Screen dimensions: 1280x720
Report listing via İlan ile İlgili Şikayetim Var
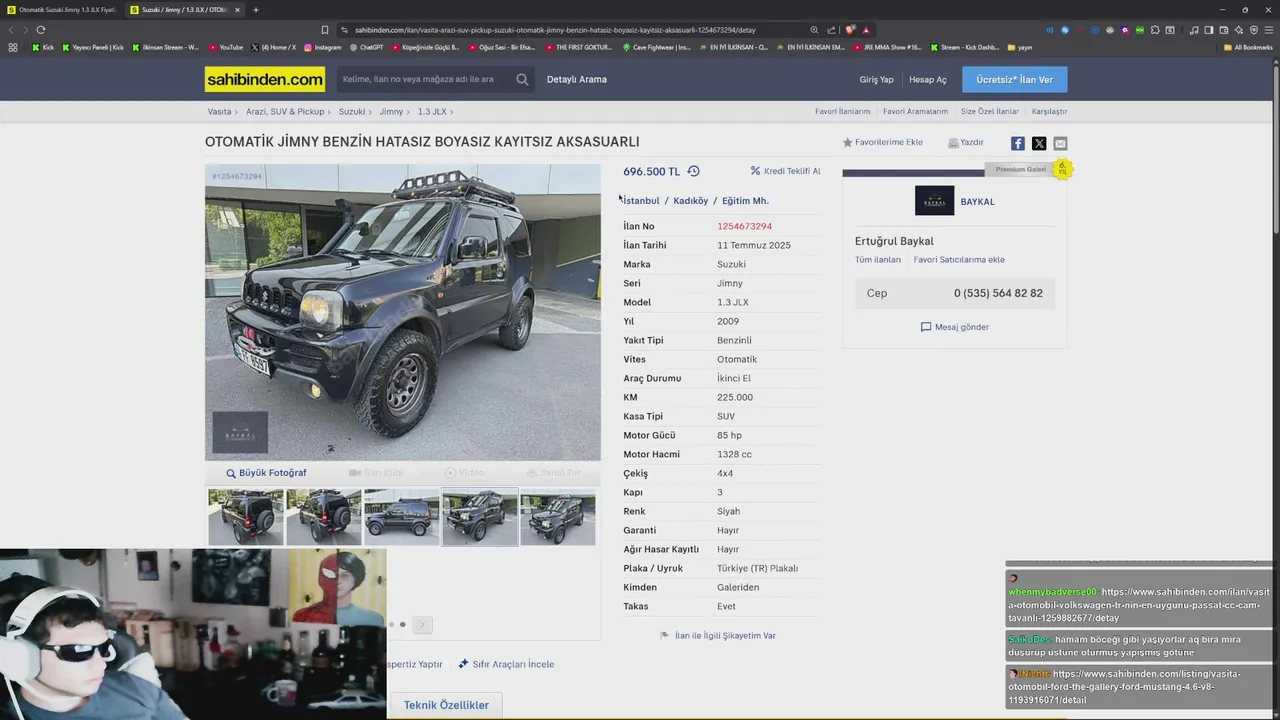(718, 636)
